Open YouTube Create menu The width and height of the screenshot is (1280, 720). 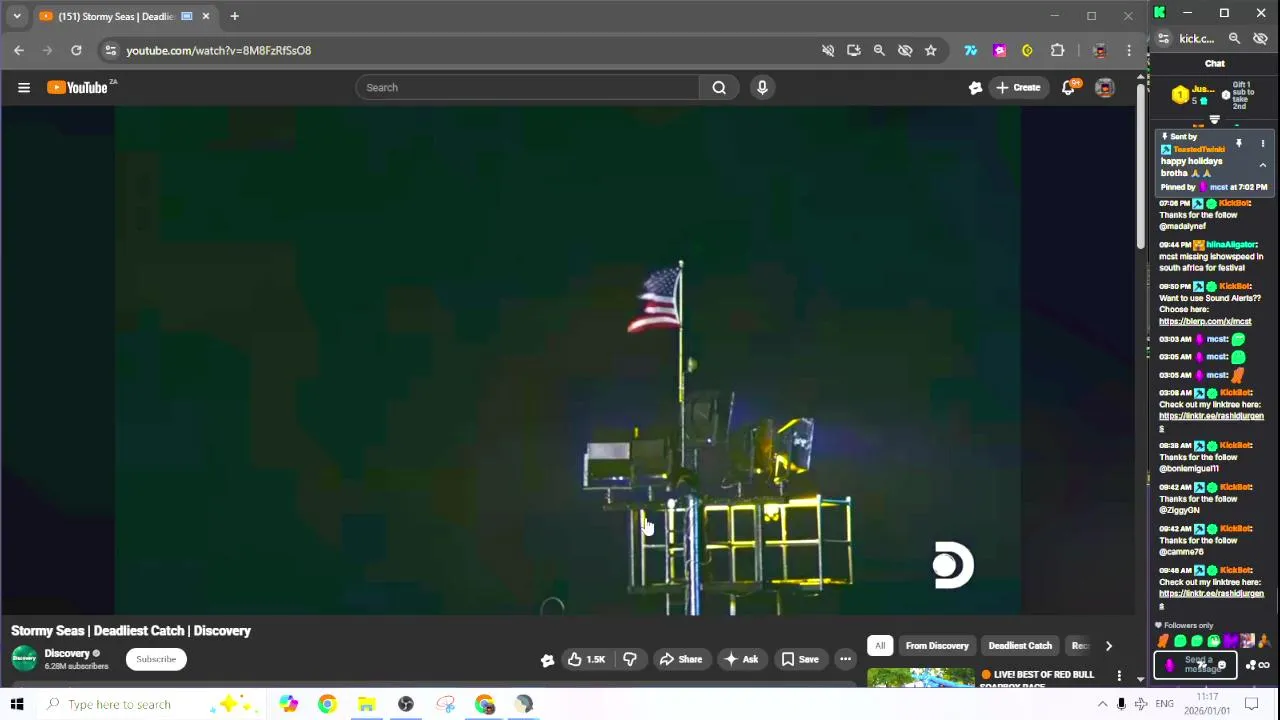pos(1018,88)
